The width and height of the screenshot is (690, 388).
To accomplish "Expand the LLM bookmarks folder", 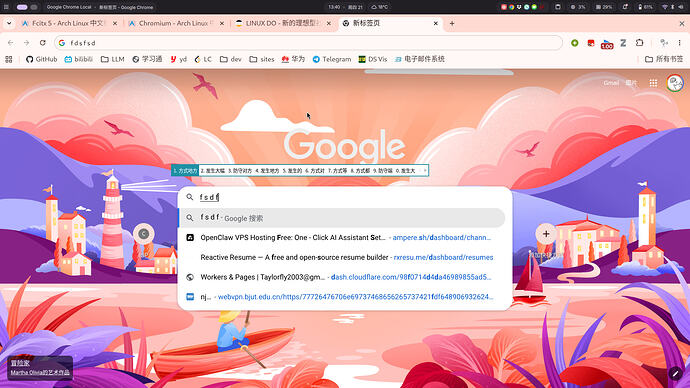I will (113, 59).
